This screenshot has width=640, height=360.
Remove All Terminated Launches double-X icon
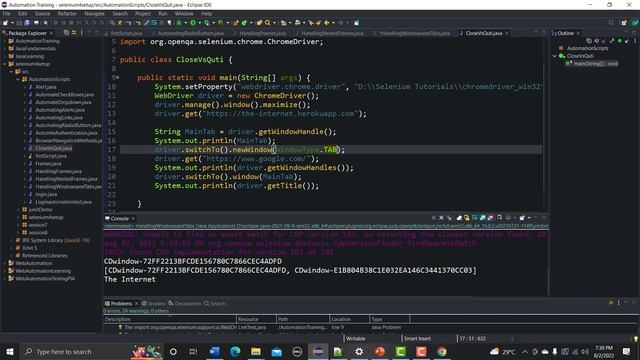pyautogui.click(x=450, y=218)
